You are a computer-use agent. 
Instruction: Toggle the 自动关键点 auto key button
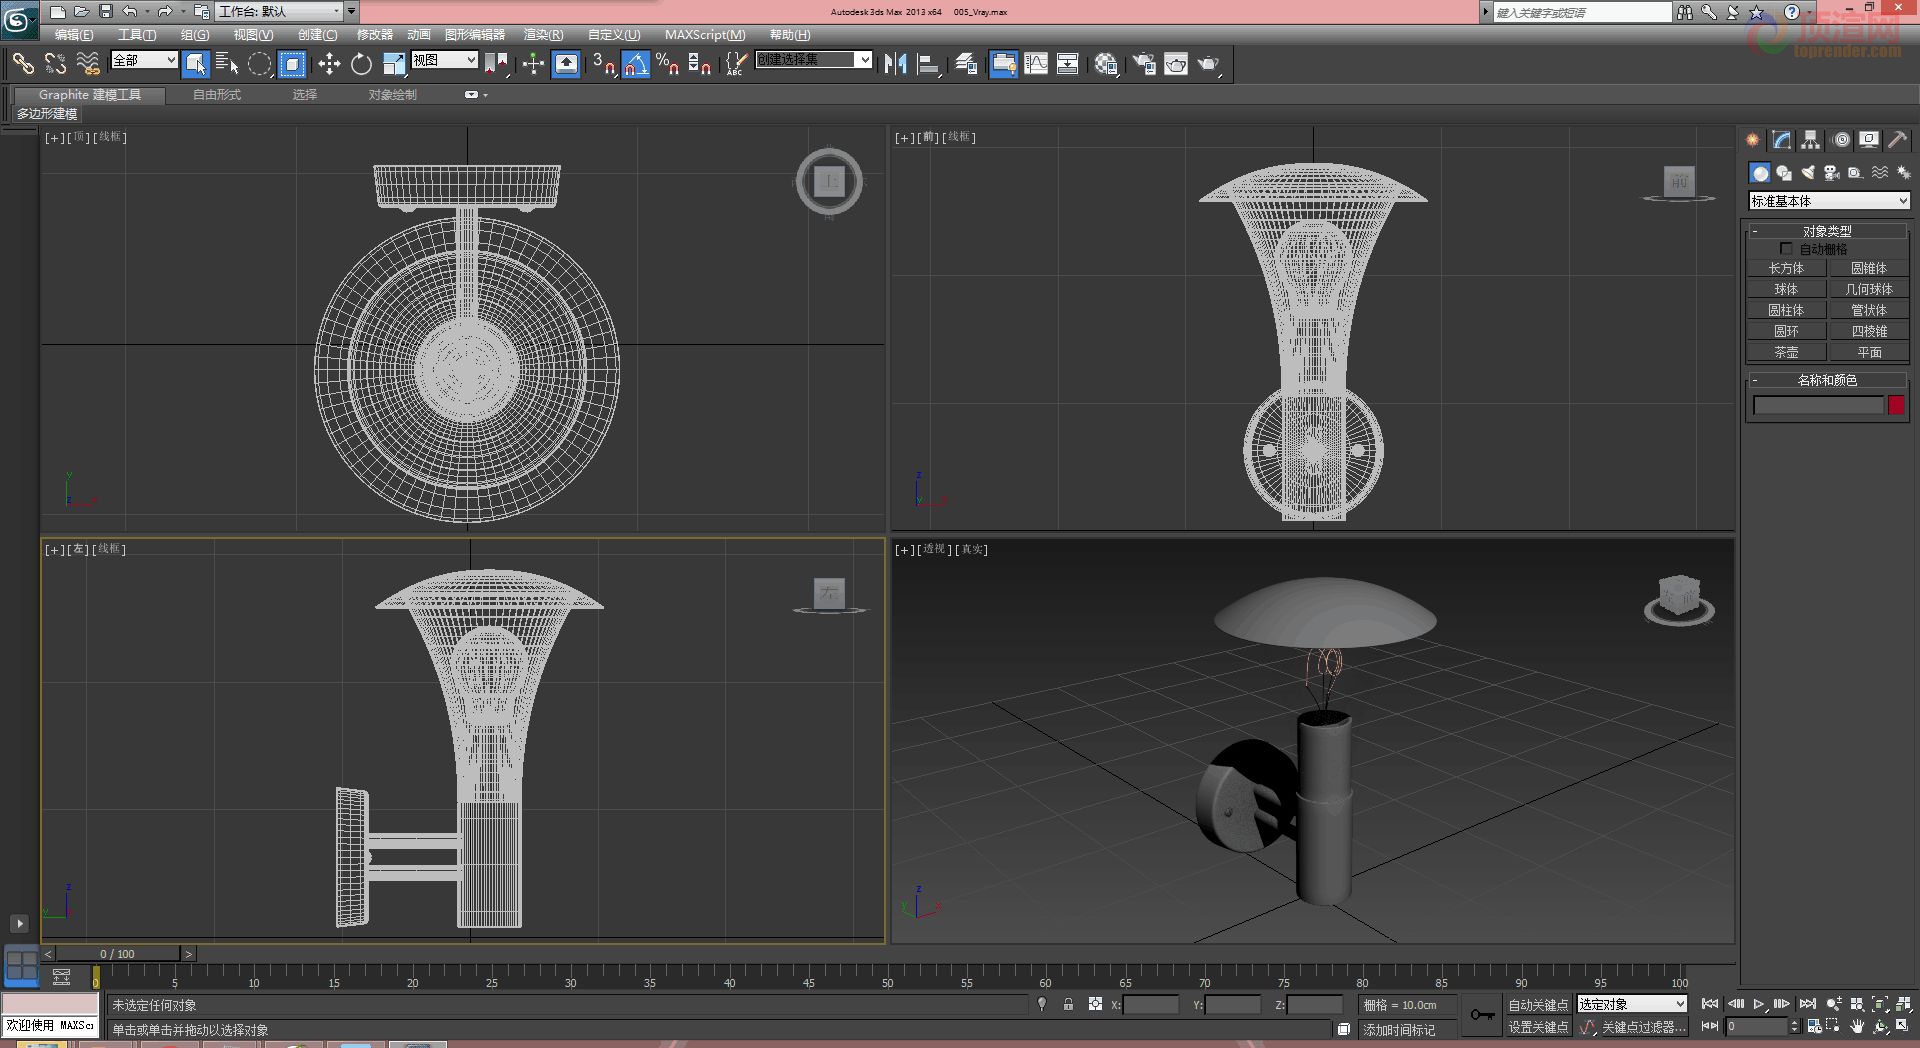pyautogui.click(x=1538, y=1005)
